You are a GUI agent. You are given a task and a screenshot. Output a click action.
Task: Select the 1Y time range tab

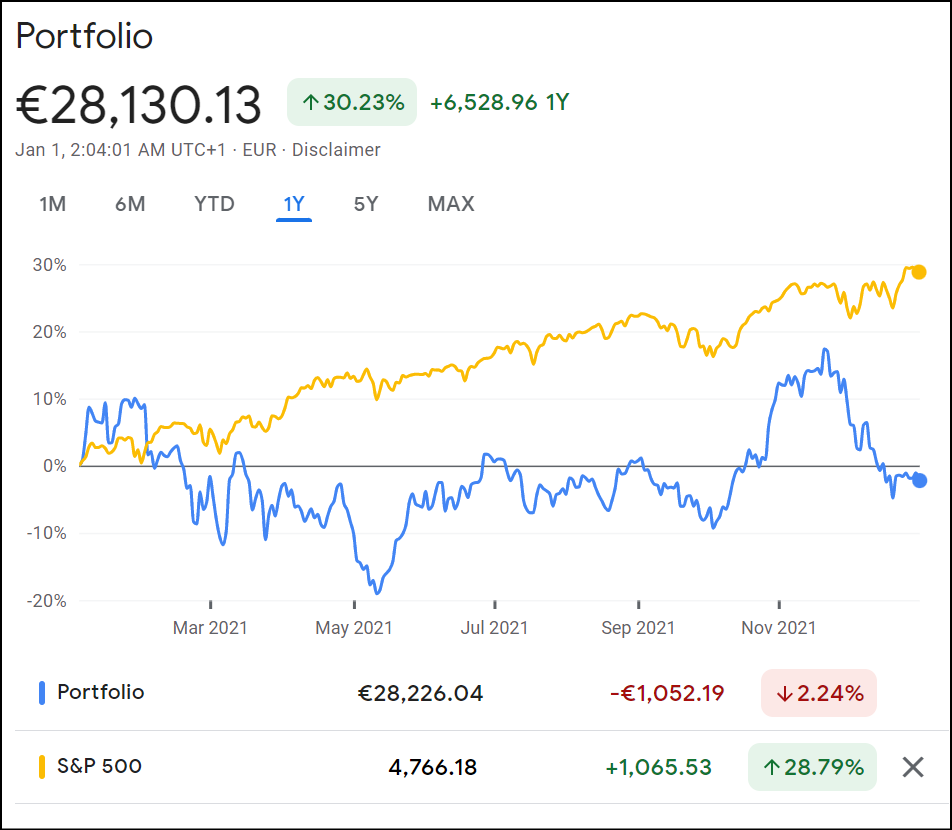pos(294,204)
